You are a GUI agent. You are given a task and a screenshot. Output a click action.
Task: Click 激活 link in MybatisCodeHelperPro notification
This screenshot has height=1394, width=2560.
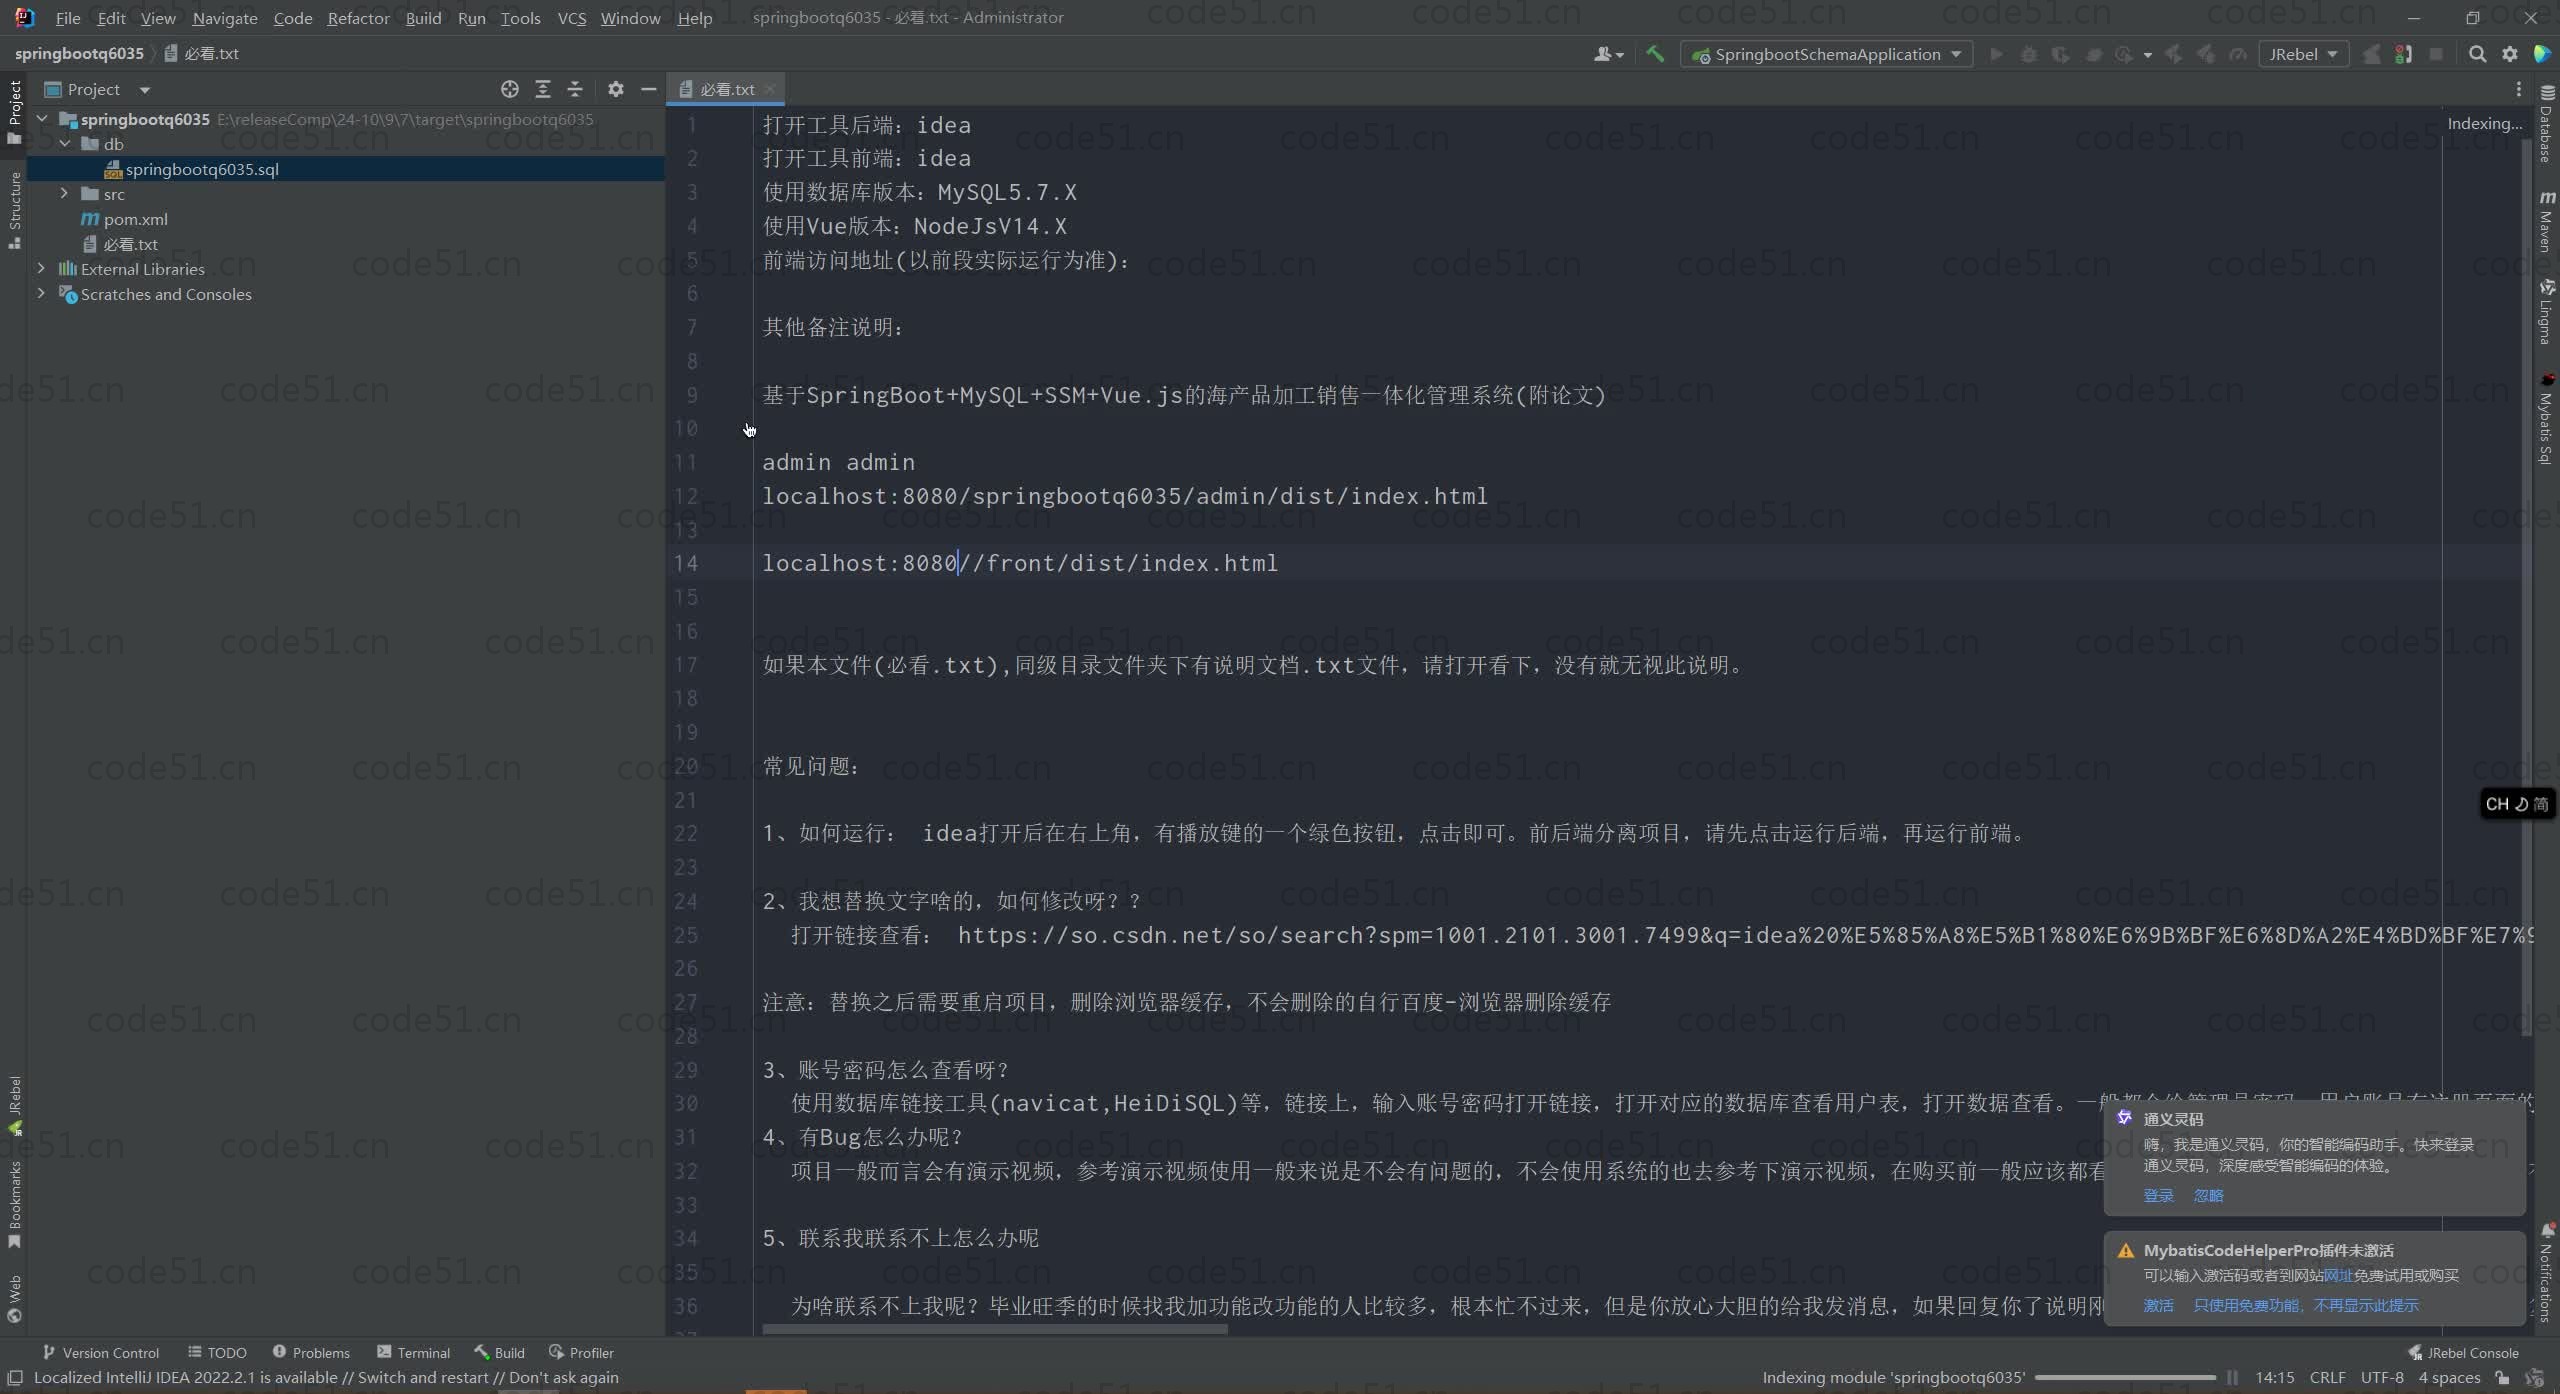pos(2158,1305)
